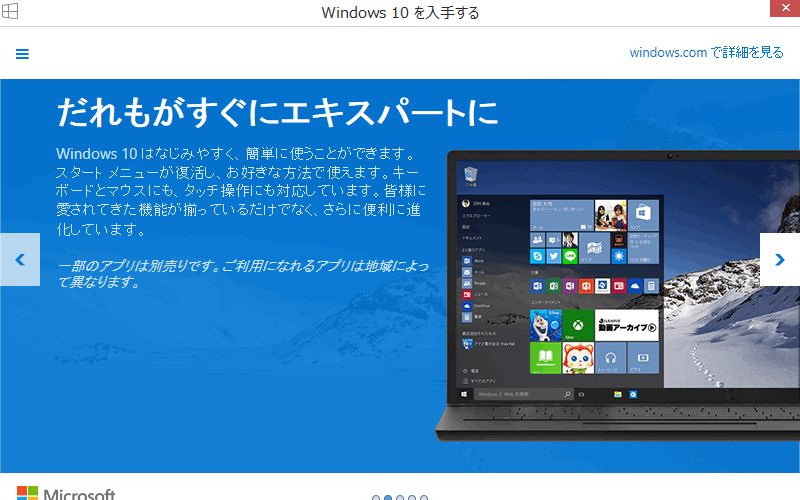Click the Start button on laptop taskbar

click(x=465, y=394)
